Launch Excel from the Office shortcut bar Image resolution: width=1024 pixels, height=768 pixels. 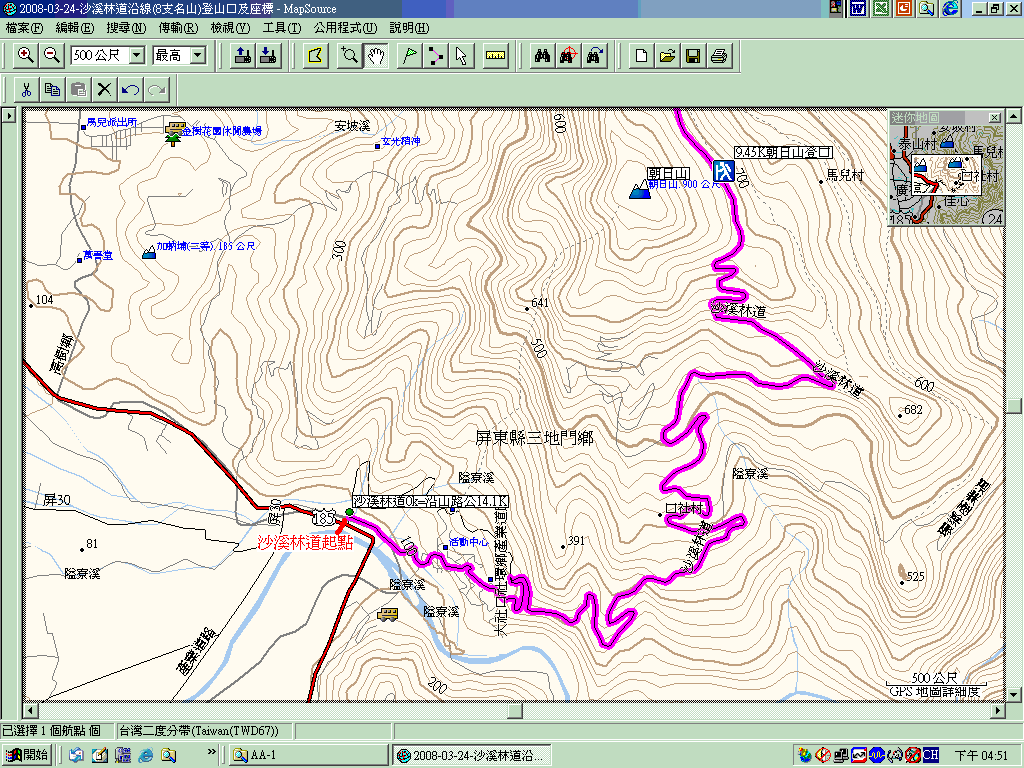tap(881, 8)
